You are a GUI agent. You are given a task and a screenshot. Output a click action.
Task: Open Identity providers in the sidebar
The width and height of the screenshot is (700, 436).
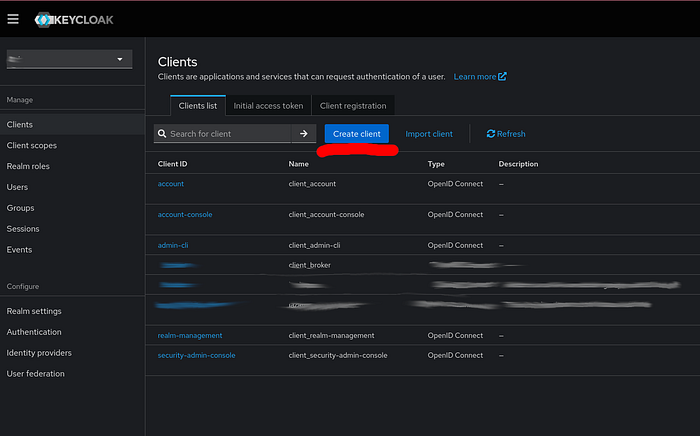[72, 353]
